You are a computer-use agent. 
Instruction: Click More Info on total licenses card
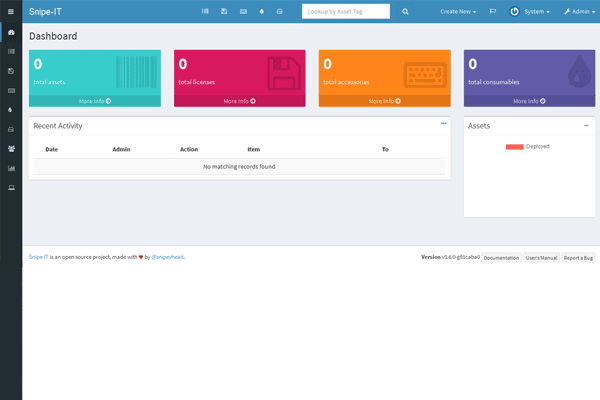[x=240, y=101]
